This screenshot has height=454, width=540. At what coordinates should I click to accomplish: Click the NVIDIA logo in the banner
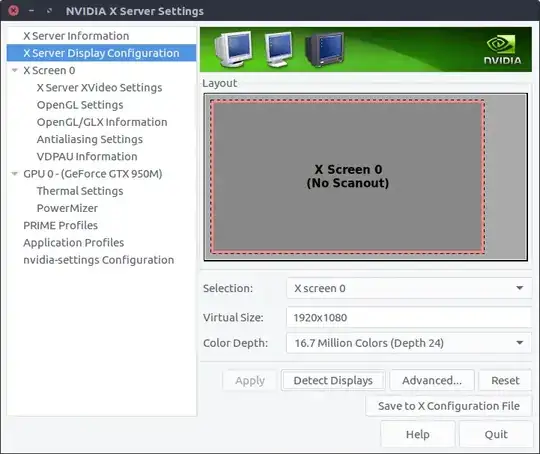point(502,50)
